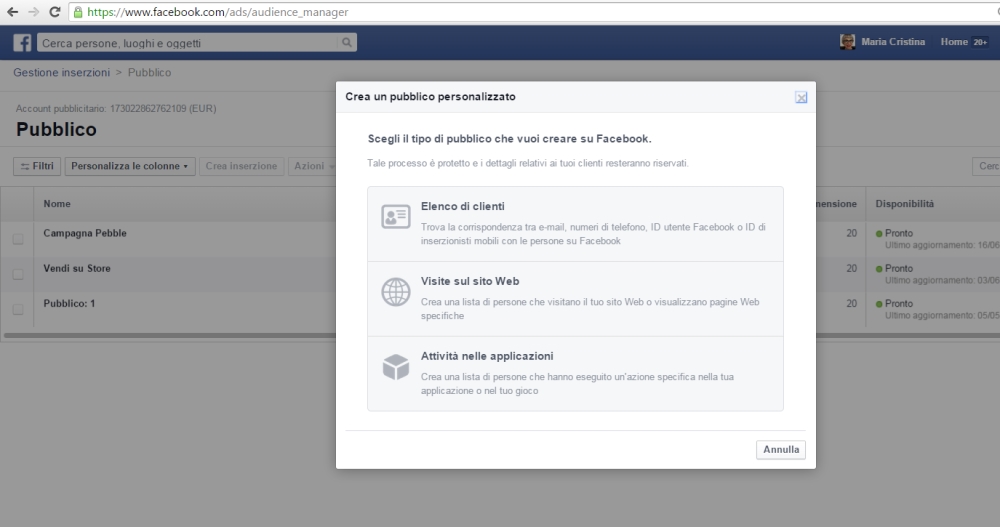
Task: Open the Campagna Pebble audience
Action: [85, 233]
